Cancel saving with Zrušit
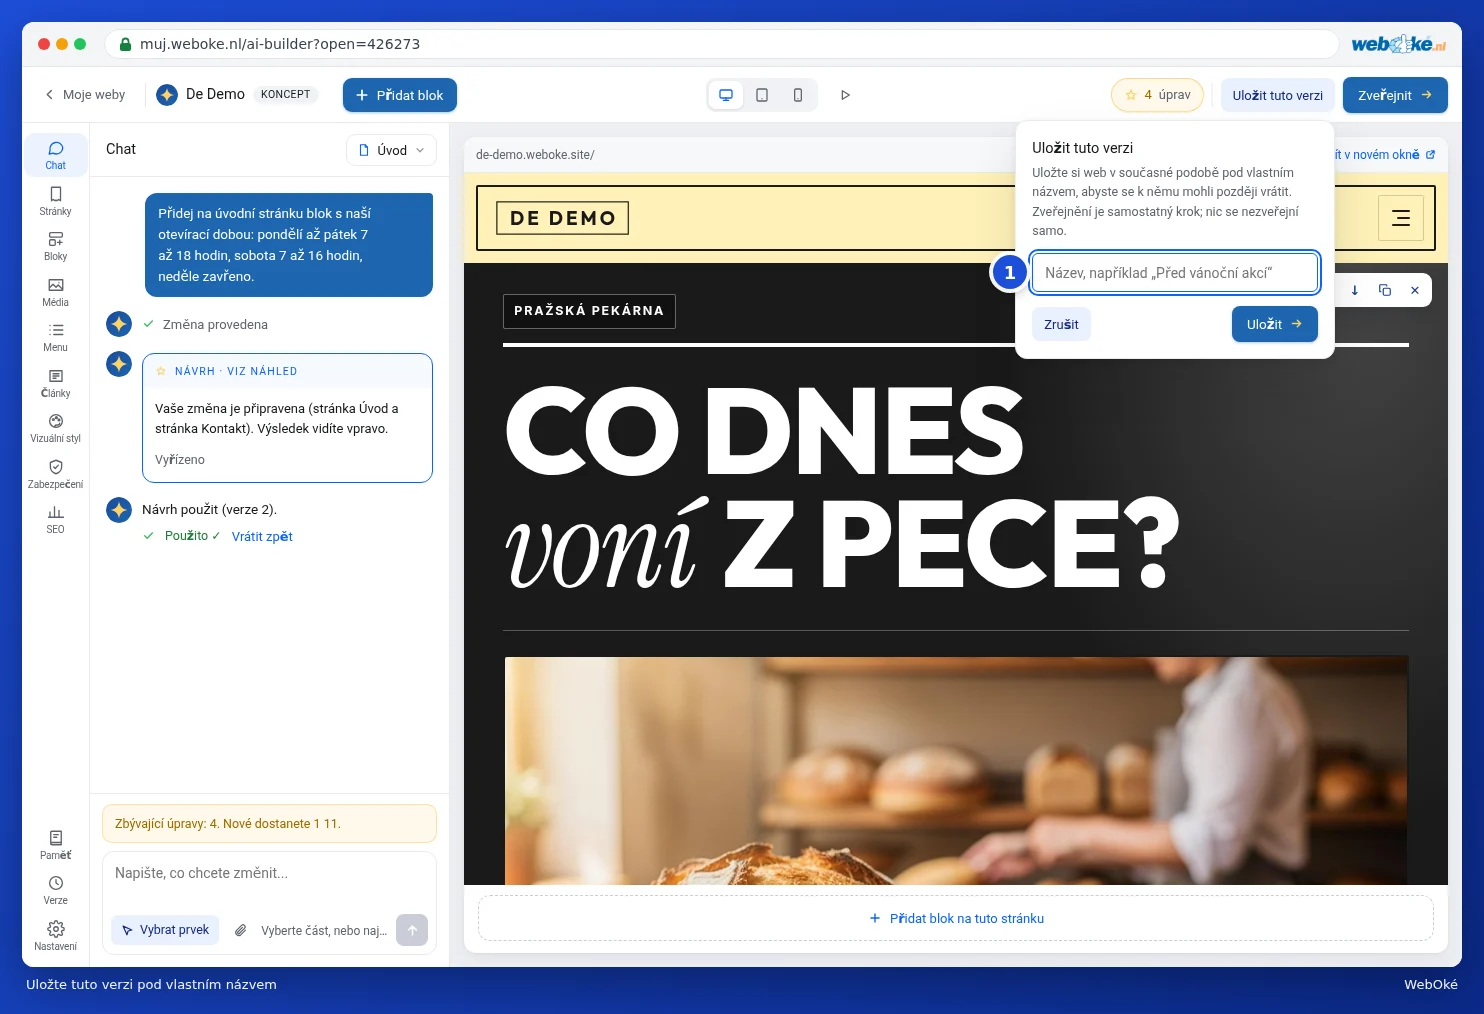Viewport: 1484px width, 1014px height. click(x=1061, y=324)
